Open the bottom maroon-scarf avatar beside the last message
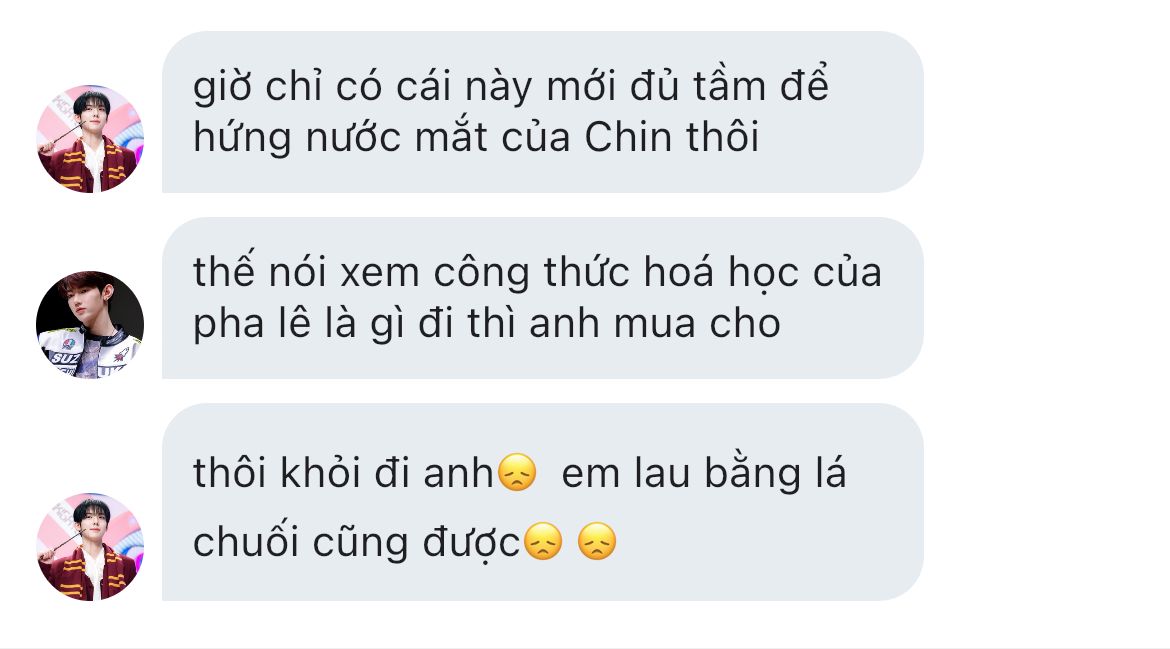Image resolution: width=1170 pixels, height=649 pixels. 90,546
